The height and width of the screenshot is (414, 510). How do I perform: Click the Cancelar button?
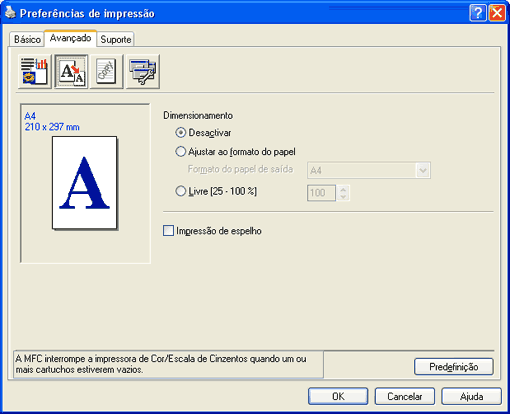click(405, 396)
